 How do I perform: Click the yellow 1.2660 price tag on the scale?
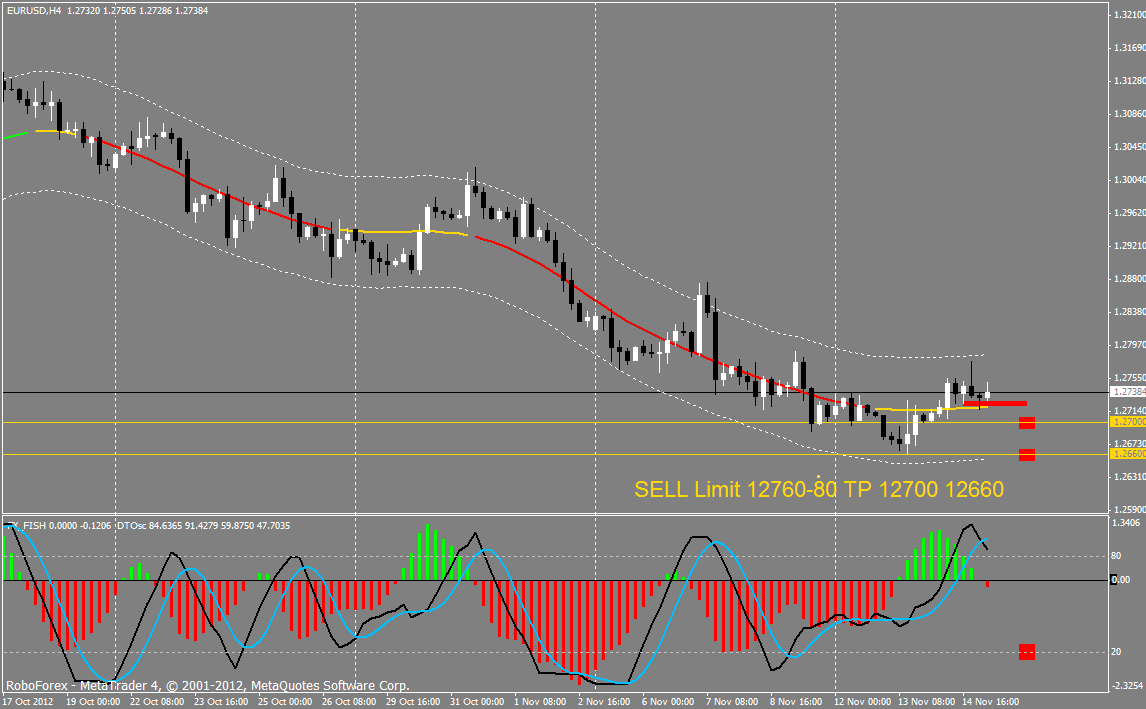coord(1128,454)
